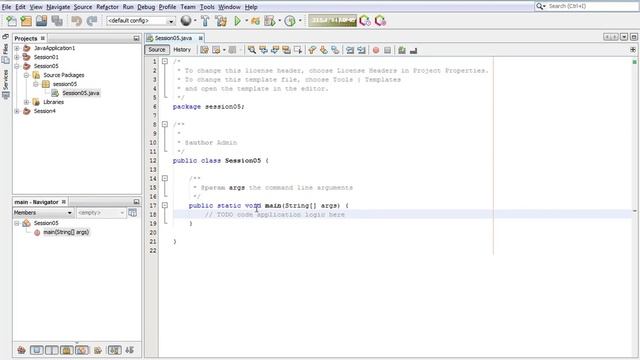Toggle Bookmark icon in editor toolbar

tap(335, 50)
